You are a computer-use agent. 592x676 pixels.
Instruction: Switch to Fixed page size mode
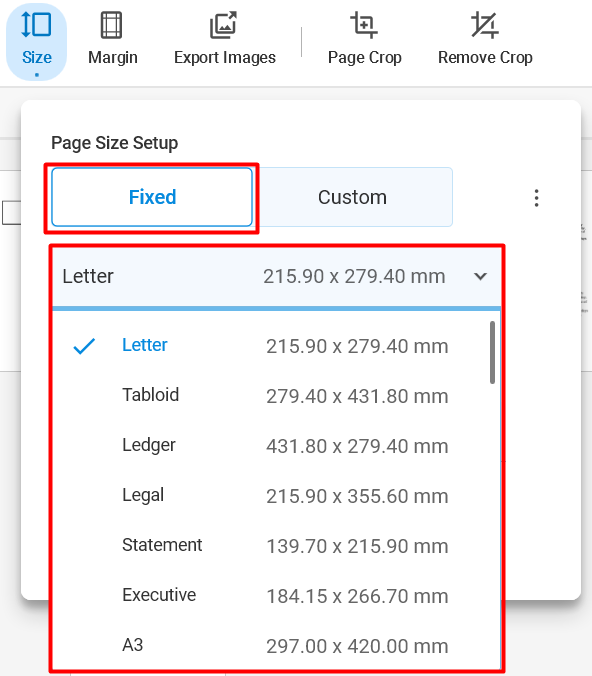[x=152, y=197]
